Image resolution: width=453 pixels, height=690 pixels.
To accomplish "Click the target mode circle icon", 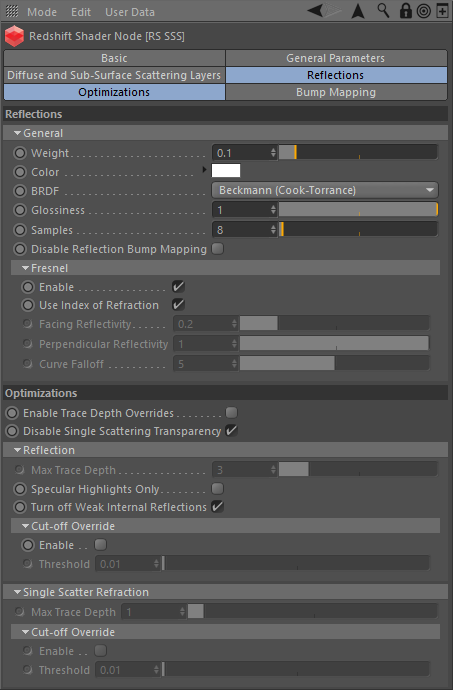I will [x=424, y=11].
